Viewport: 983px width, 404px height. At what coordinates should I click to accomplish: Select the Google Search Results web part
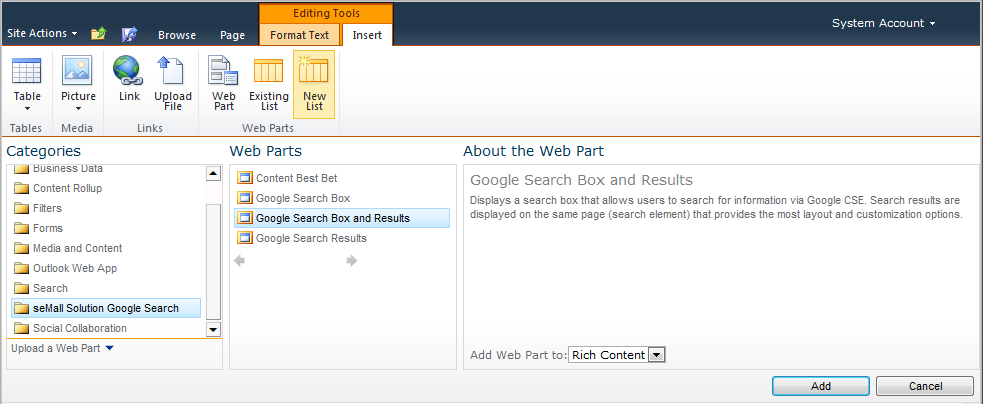pos(311,238)
